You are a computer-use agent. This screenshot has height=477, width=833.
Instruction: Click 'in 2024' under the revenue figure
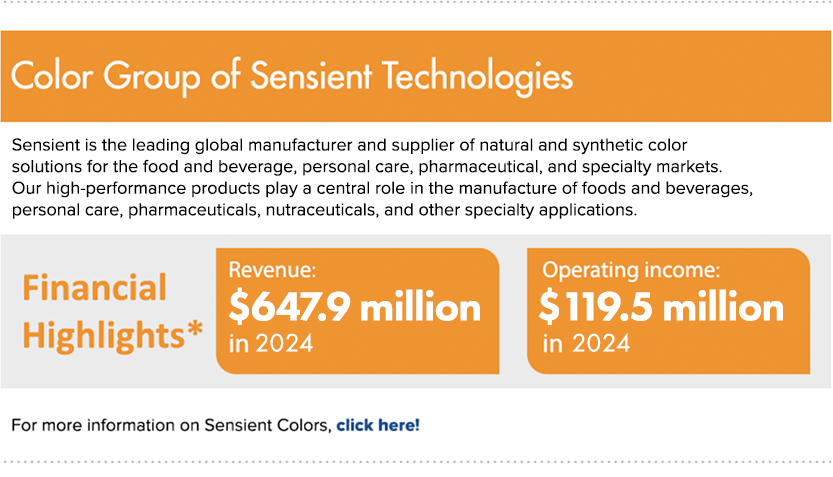tap(271, 344)
